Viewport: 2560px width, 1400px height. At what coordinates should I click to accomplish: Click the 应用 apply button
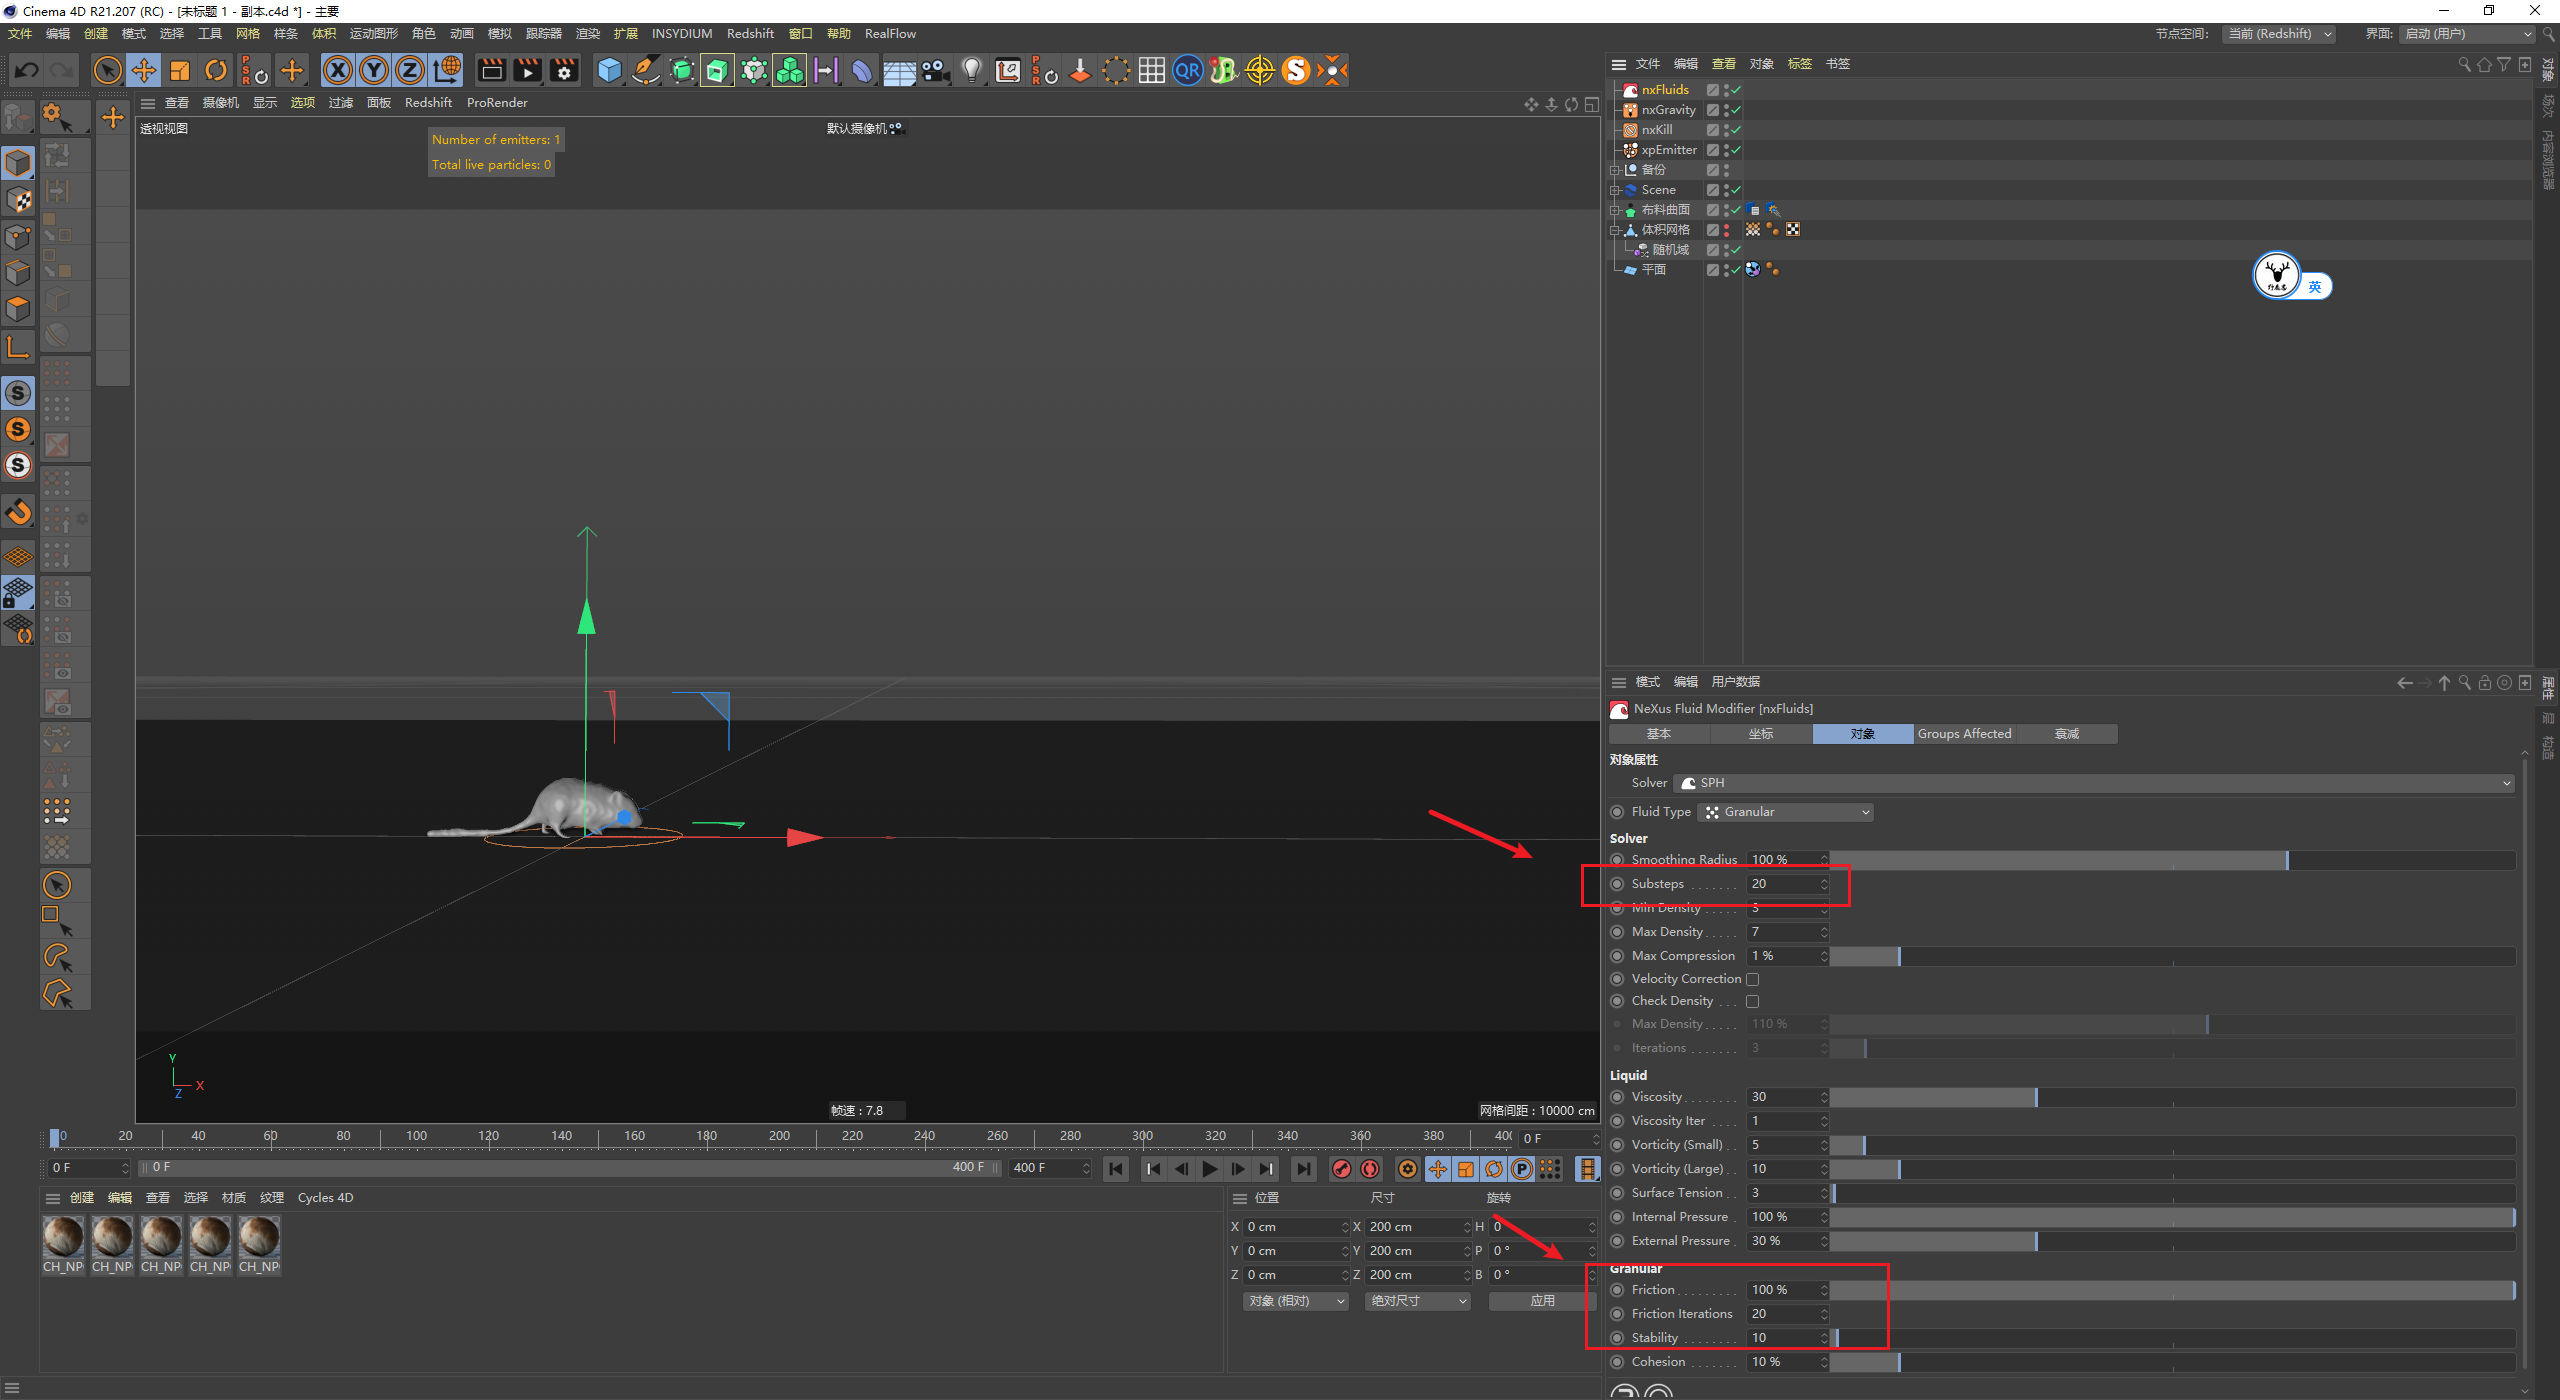pos(1541,1301)
